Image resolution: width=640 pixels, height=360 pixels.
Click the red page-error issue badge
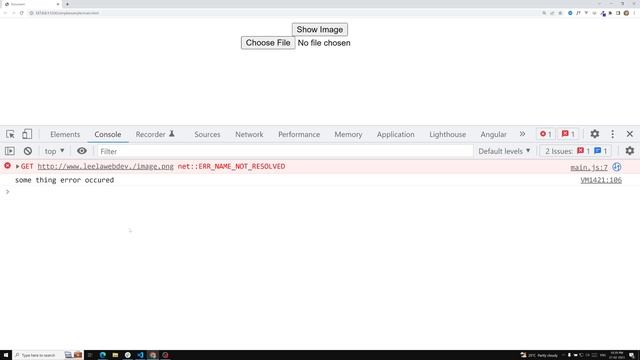point(583,151)
